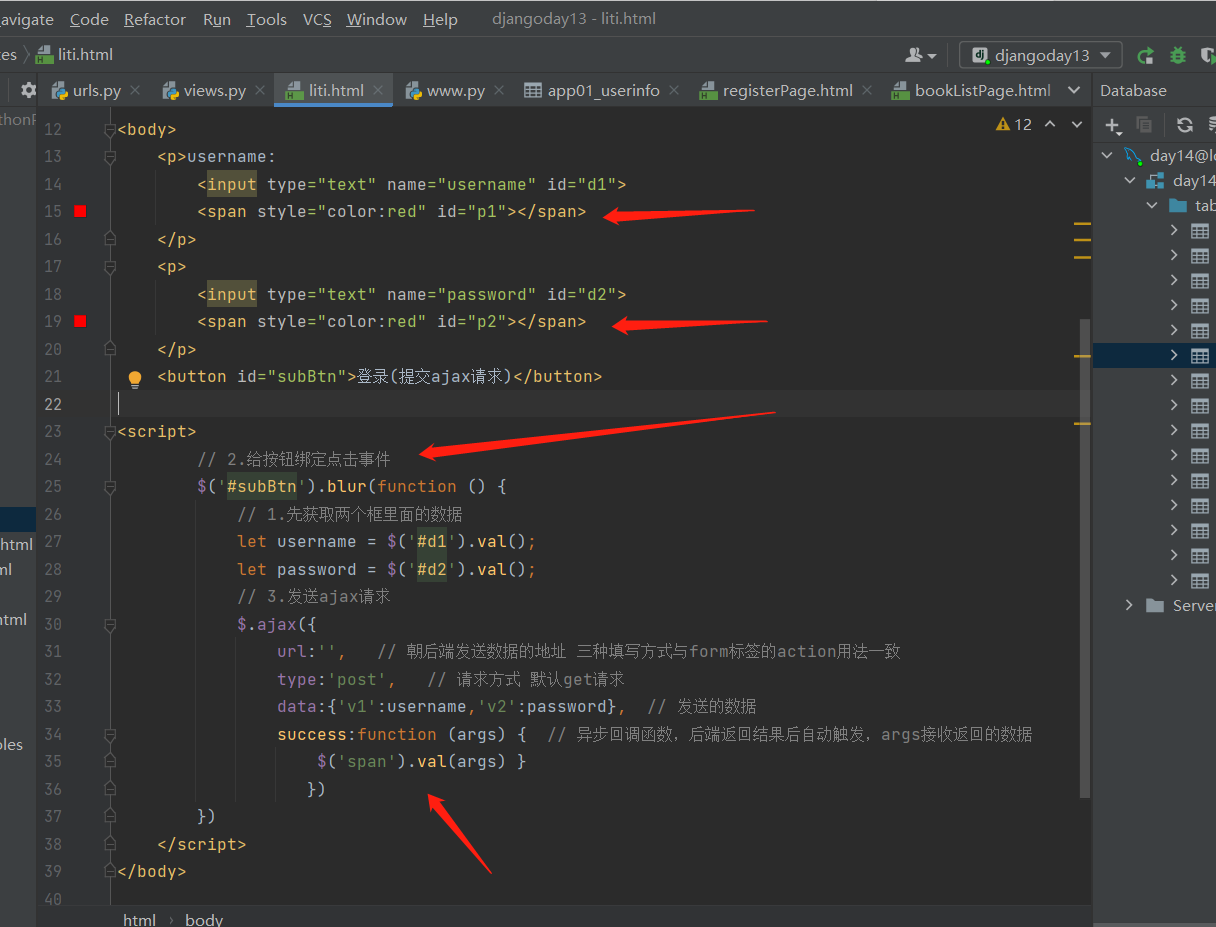1216x927 pixels.
Task: Click the yellow lightbulb on line 21
Action: (x=135, y=378)
